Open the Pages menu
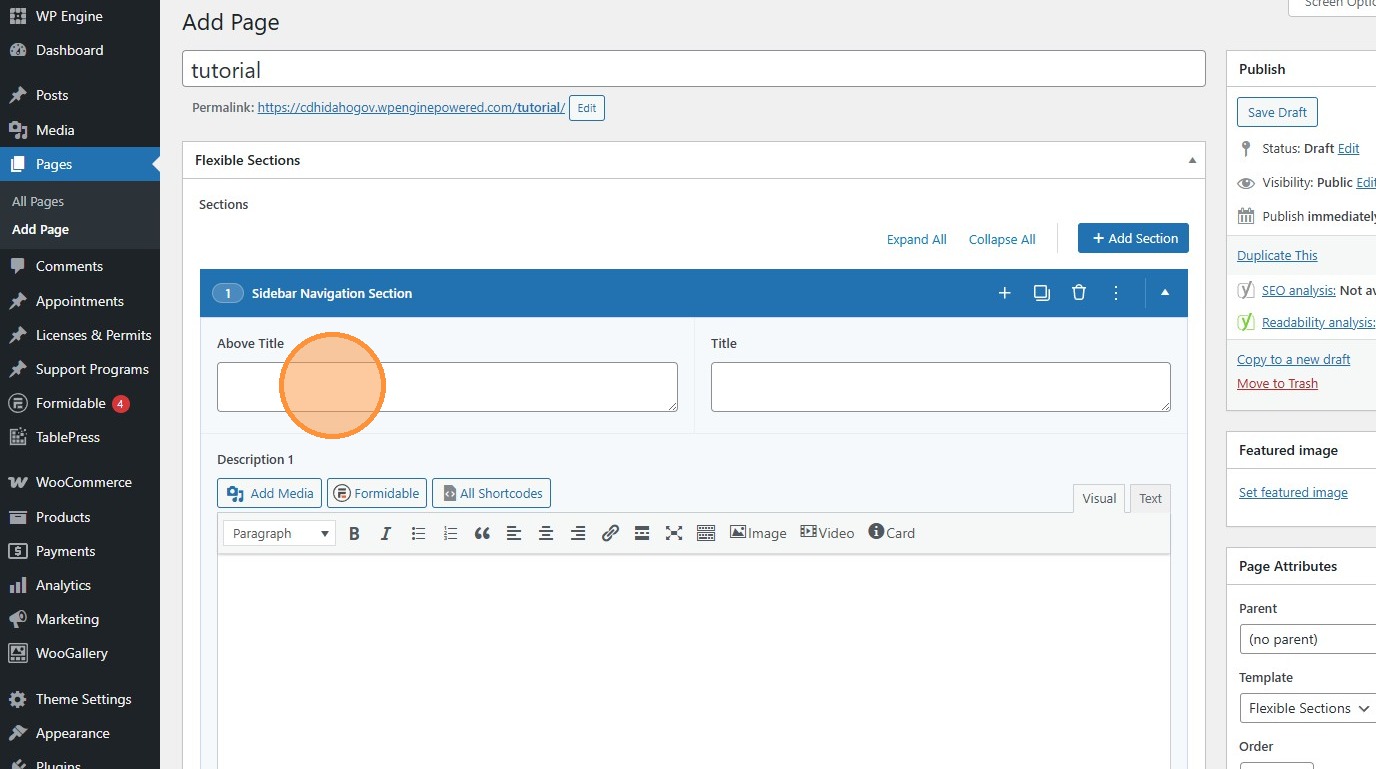Screen dimensions: 1376x769 pos(80,164)
